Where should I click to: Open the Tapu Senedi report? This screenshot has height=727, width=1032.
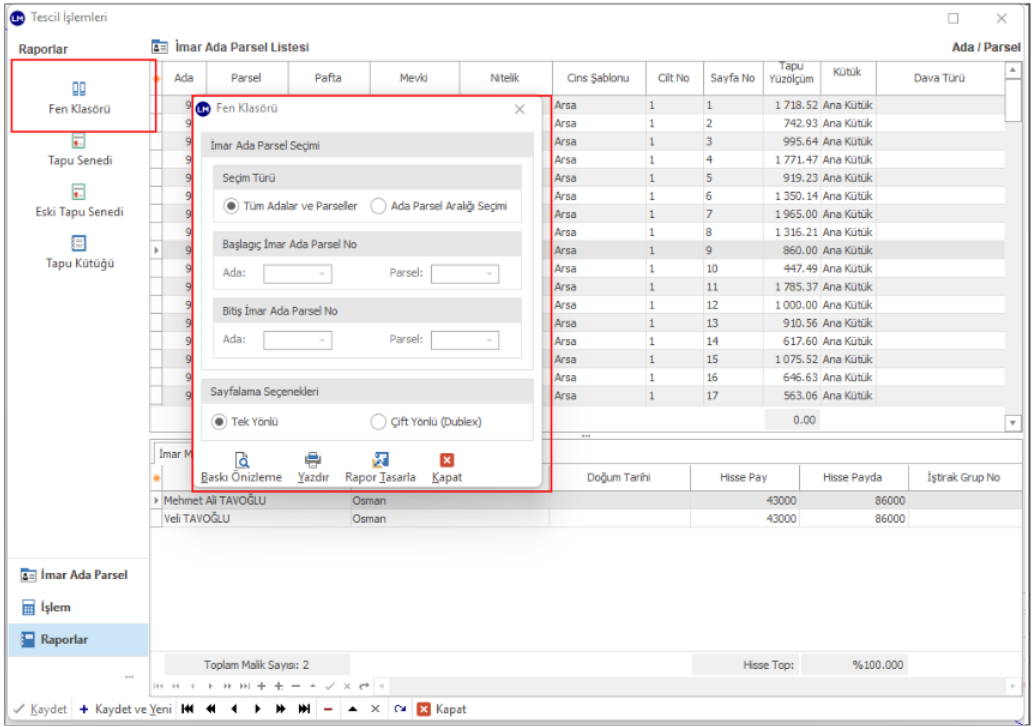coord(79,142)
